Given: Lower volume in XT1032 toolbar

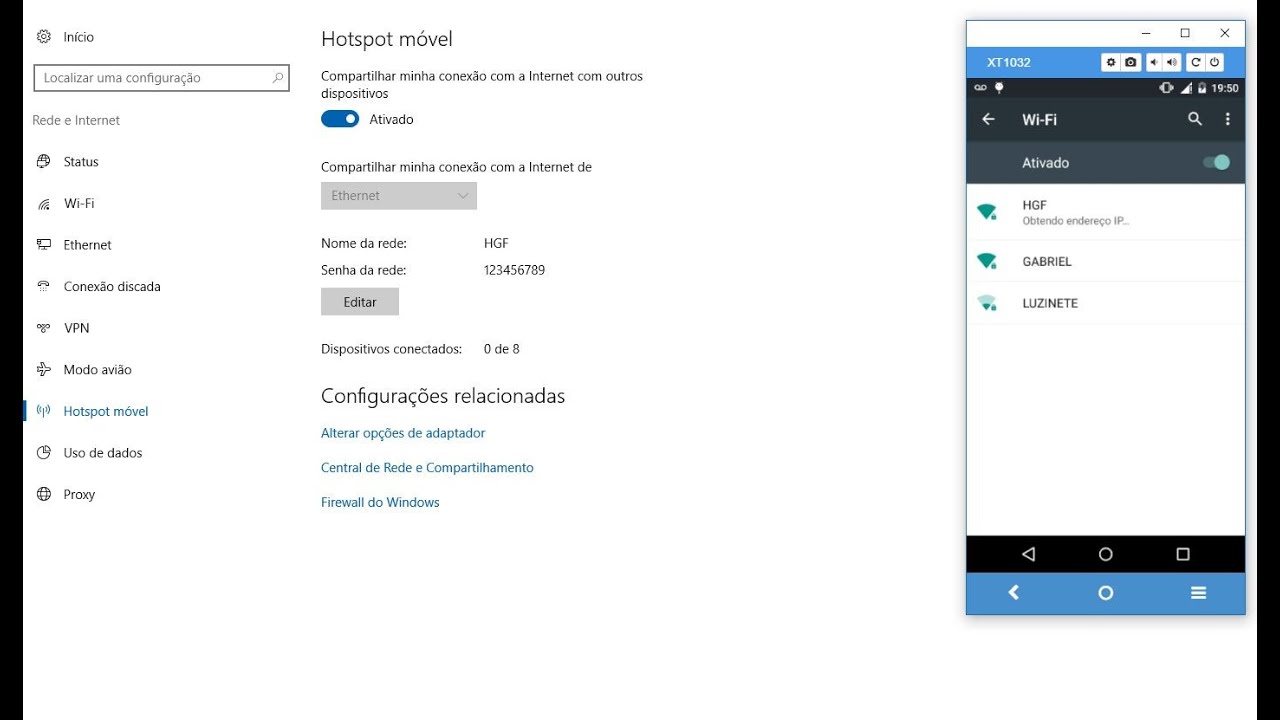Looking at the screenshot, I should (1153, 62).
